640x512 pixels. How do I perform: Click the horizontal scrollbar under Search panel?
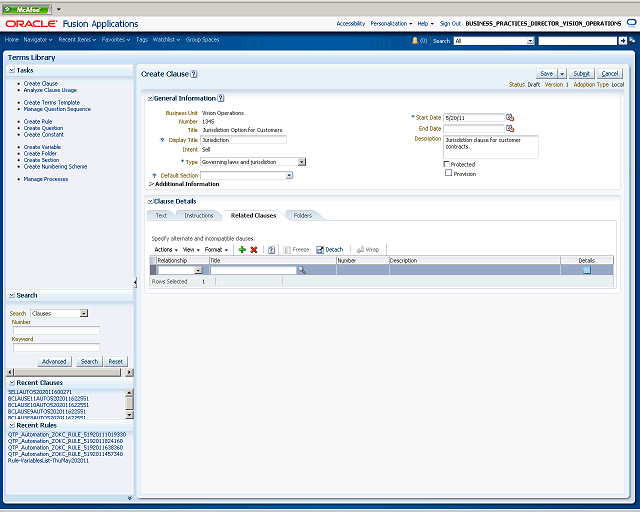[x=68, y=372]
